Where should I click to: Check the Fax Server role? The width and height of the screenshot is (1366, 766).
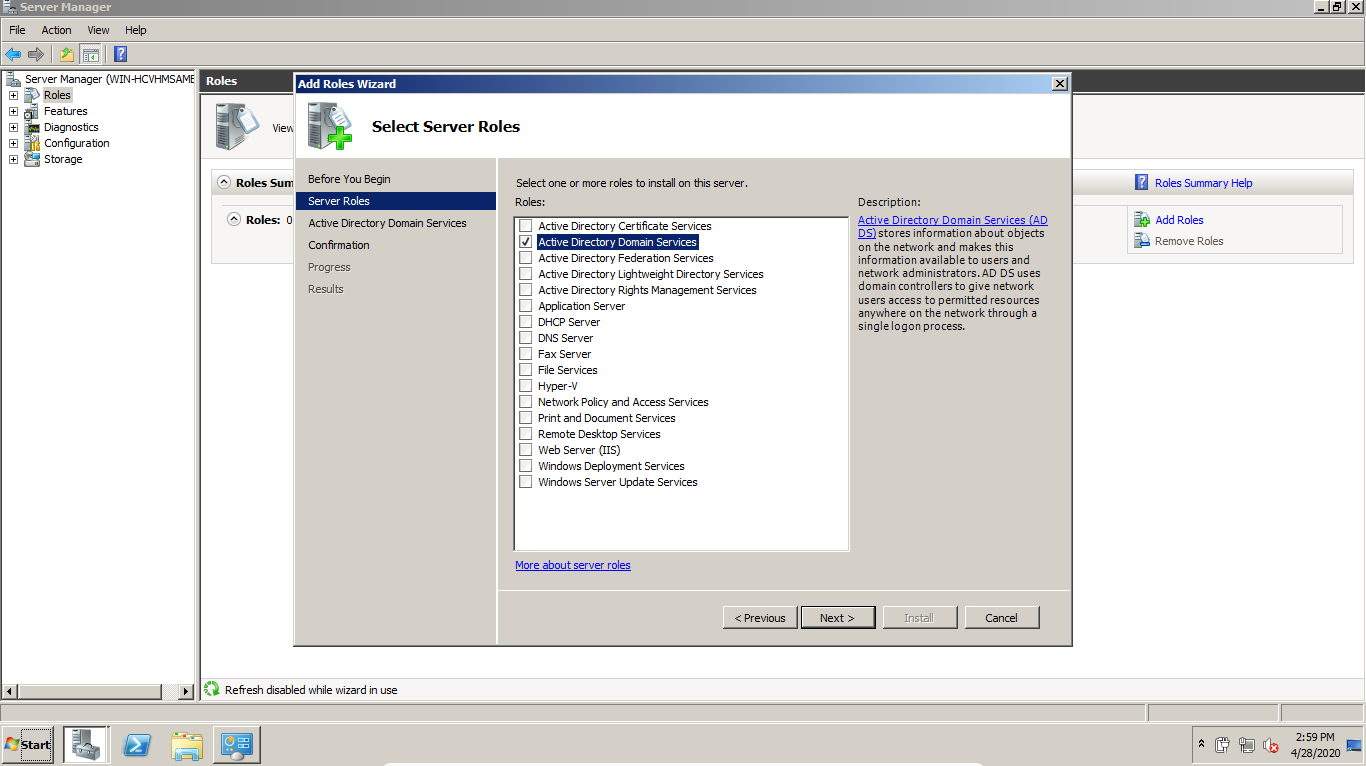526,354
